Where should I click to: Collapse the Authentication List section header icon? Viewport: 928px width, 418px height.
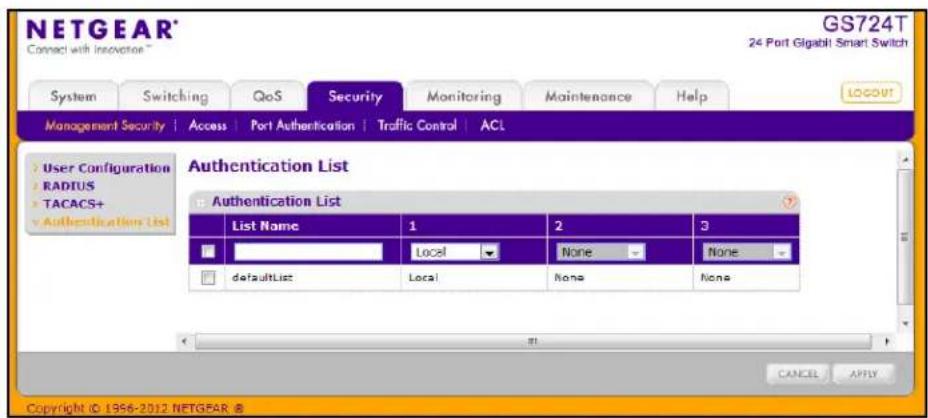(200, 202)
